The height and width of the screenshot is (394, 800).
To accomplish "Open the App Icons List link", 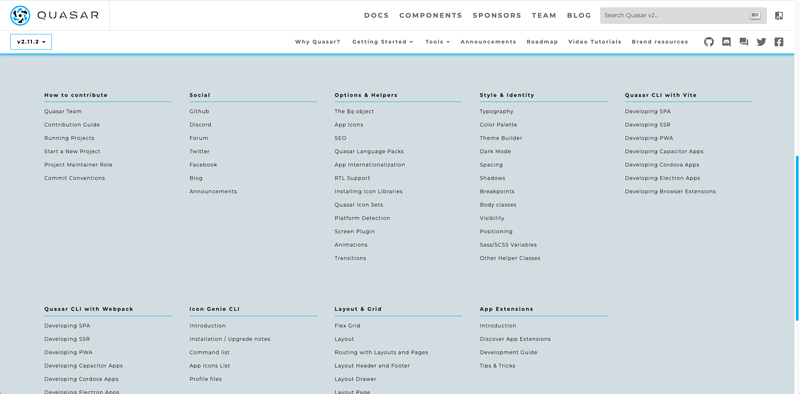I will tap(210, 365).
